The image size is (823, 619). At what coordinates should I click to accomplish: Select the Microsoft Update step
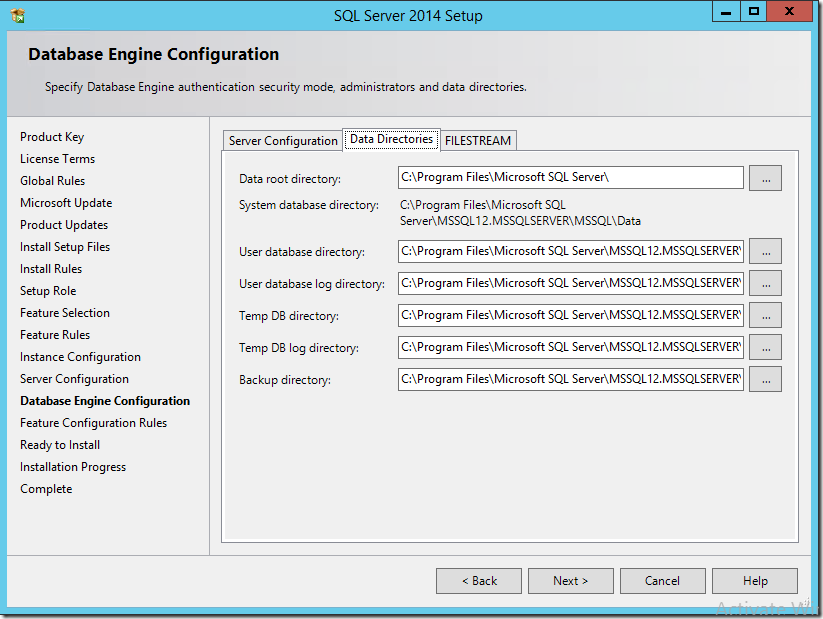tap(66, 203)
